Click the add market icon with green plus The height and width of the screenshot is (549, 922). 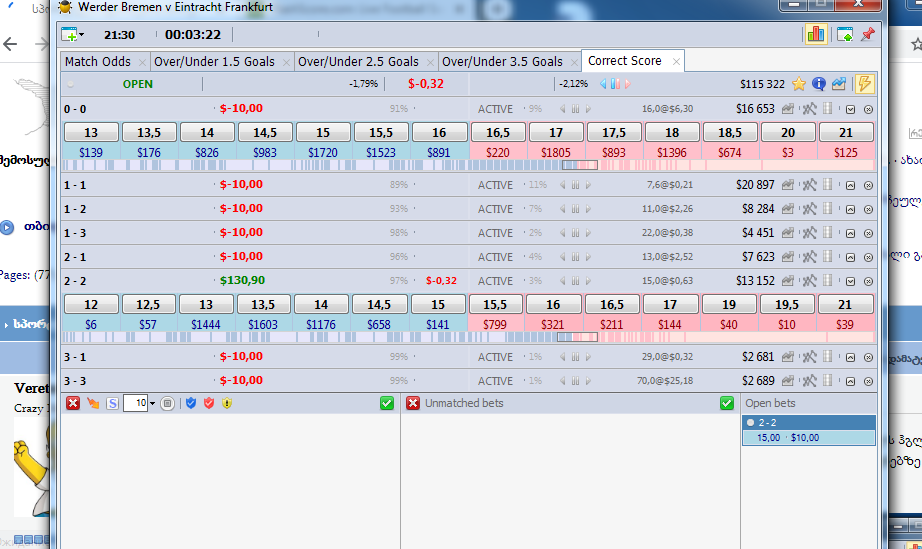click(69, 35)
